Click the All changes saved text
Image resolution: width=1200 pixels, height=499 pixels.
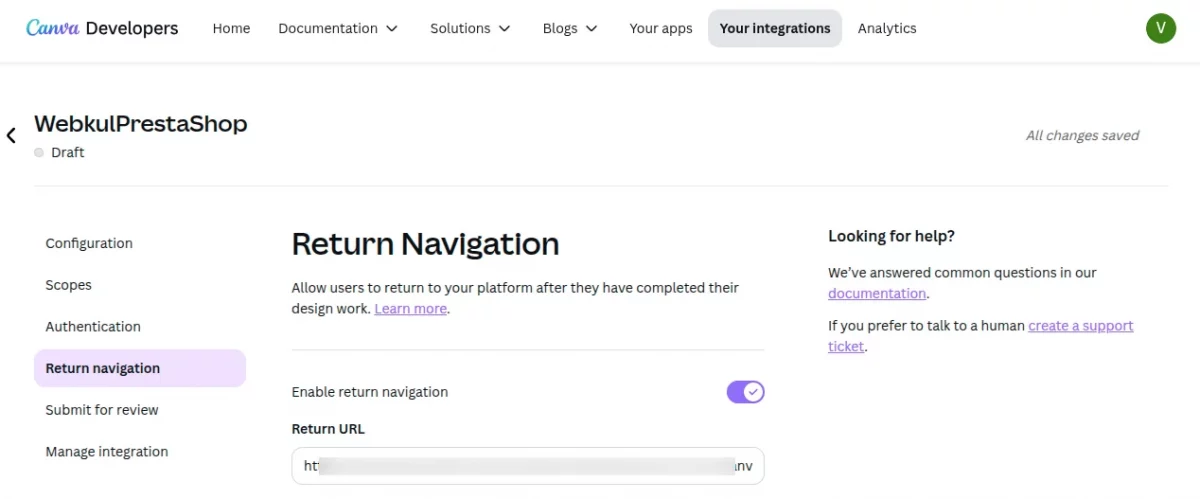(1082, 135)
